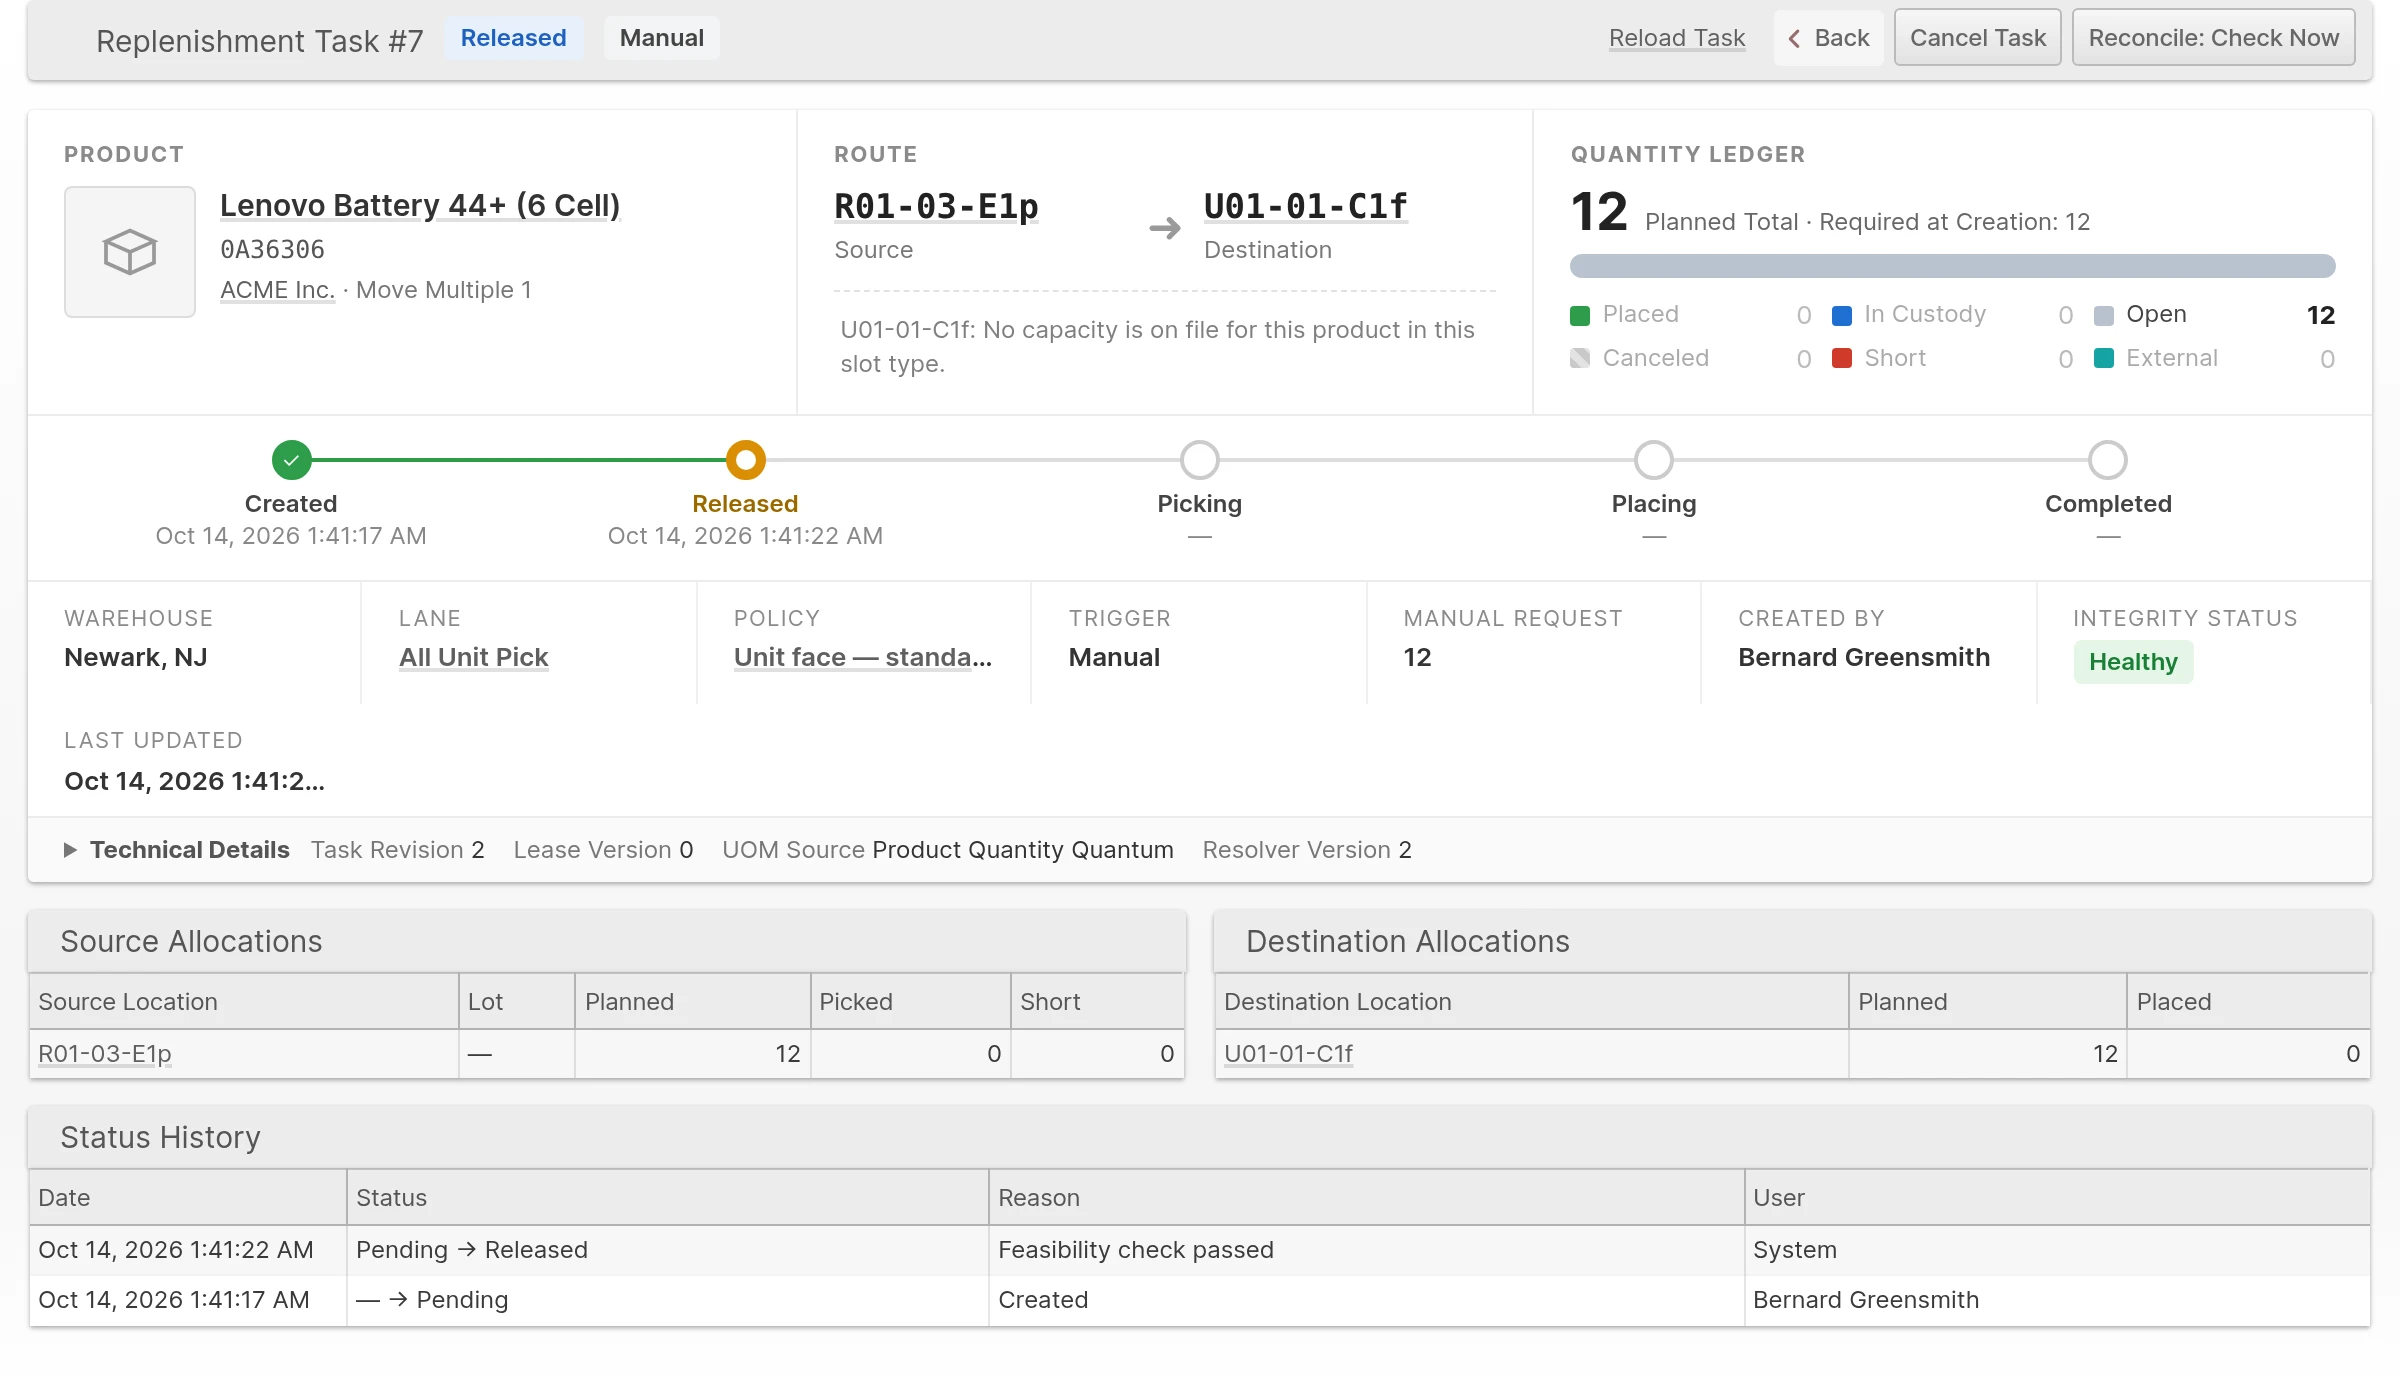The image size is (2400, 1394).
Task: Click the Bernard Greensmith created-by value
Action: [1864, 657]
